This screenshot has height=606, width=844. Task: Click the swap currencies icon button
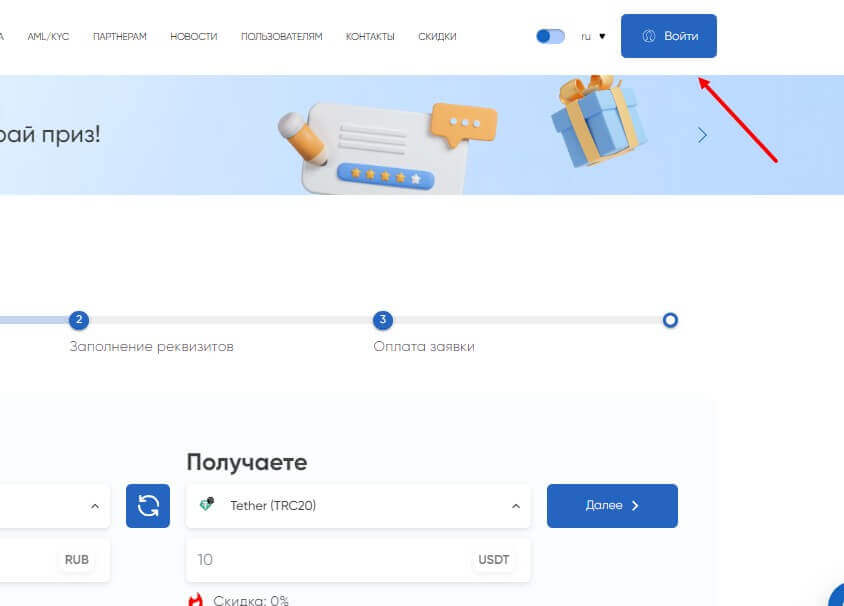pyautogui.click(x=148, y=506)
